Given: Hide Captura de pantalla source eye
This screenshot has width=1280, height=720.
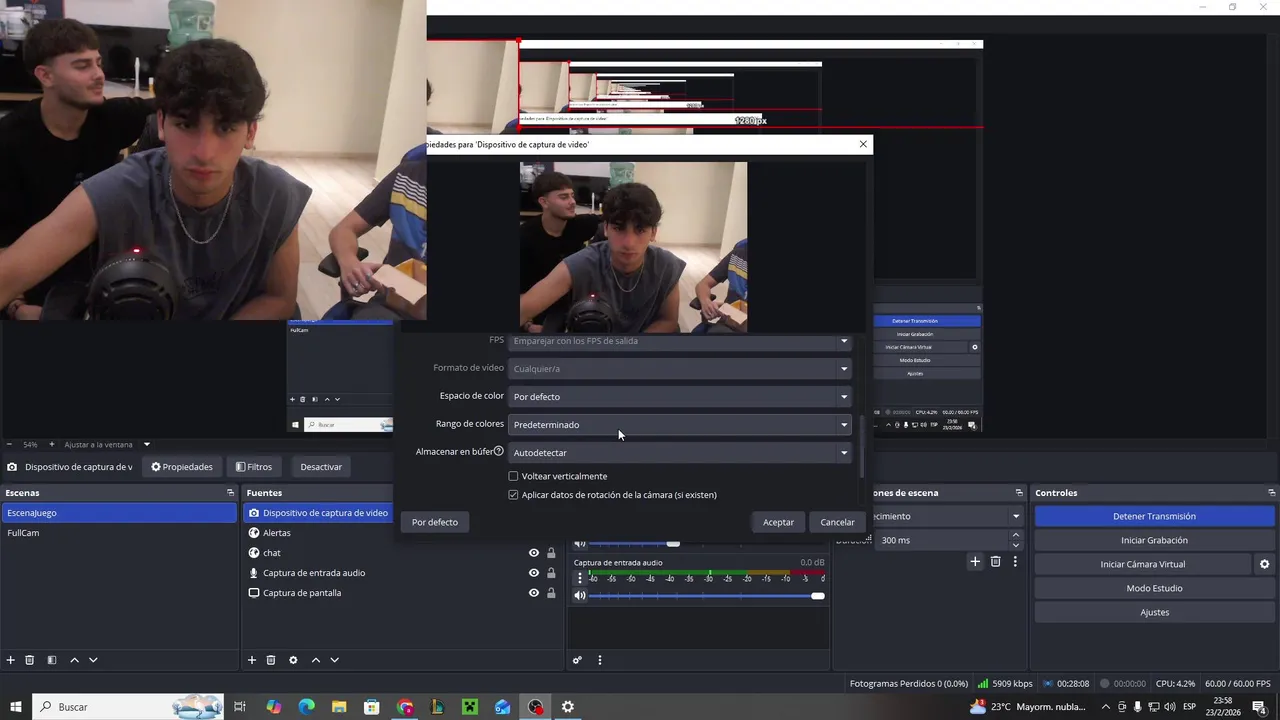Looking at the screenshot, I should point(534,593).
